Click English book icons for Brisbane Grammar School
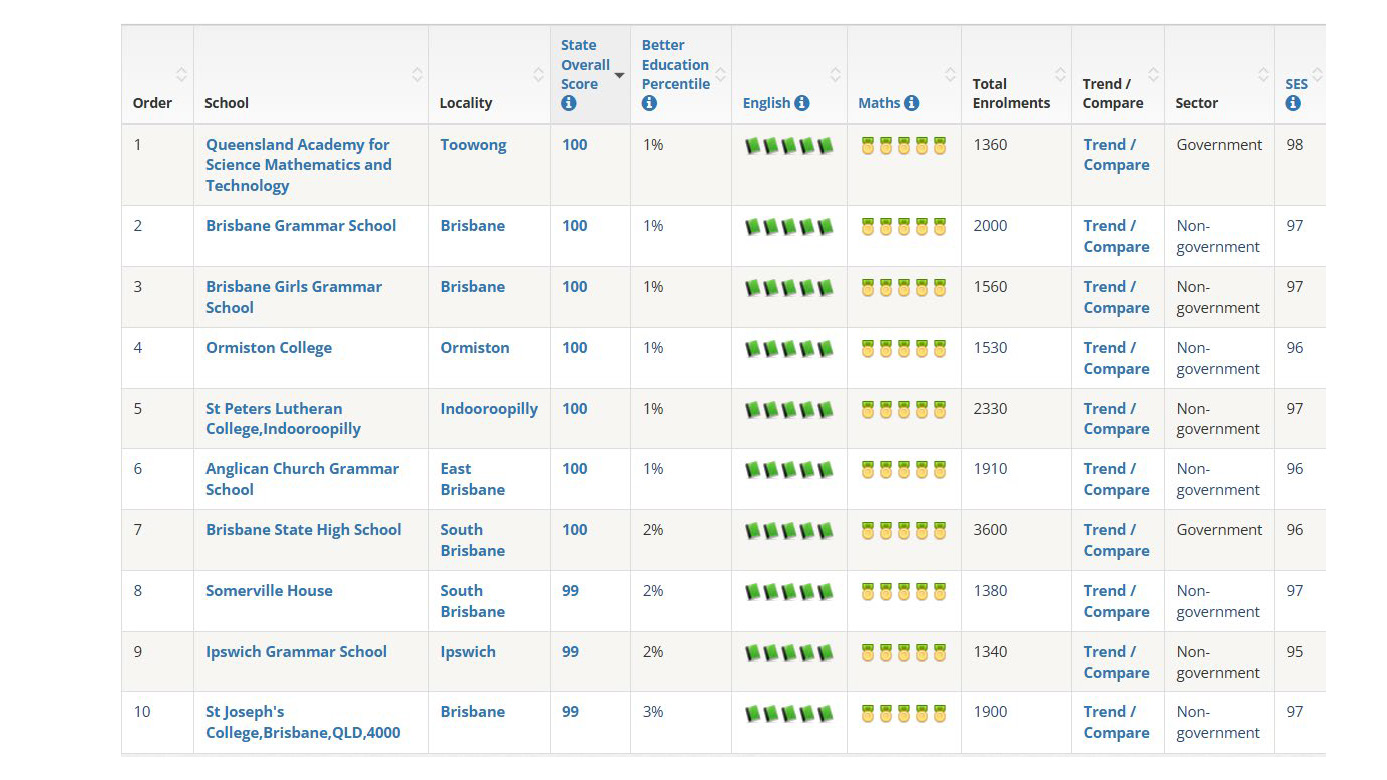 (789, 227)
